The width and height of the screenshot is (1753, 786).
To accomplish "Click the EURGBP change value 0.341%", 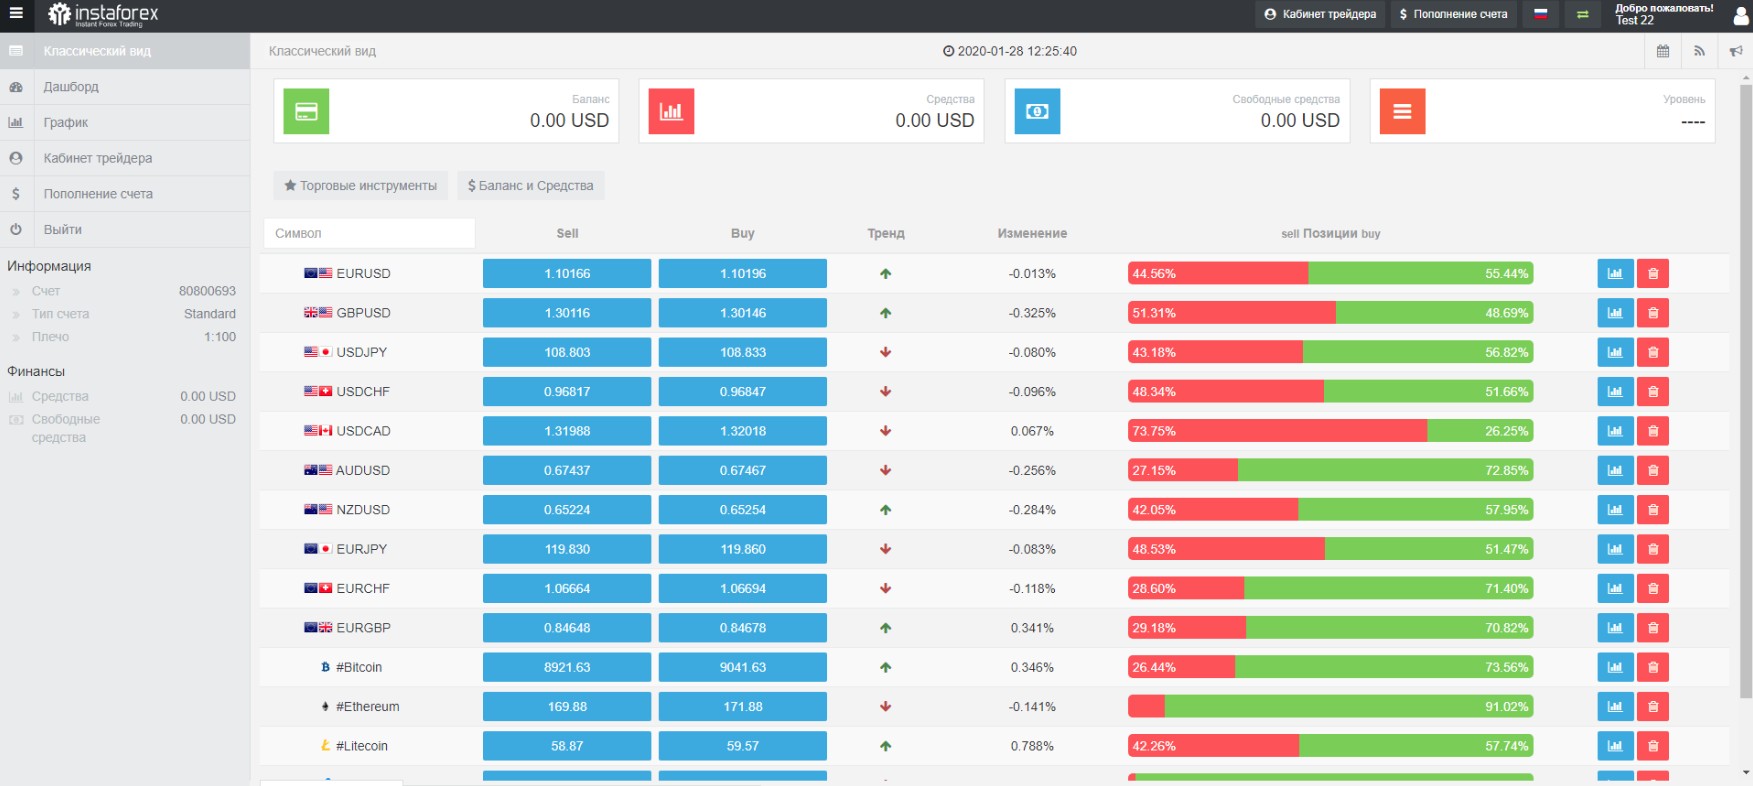I will point(1032,628).
